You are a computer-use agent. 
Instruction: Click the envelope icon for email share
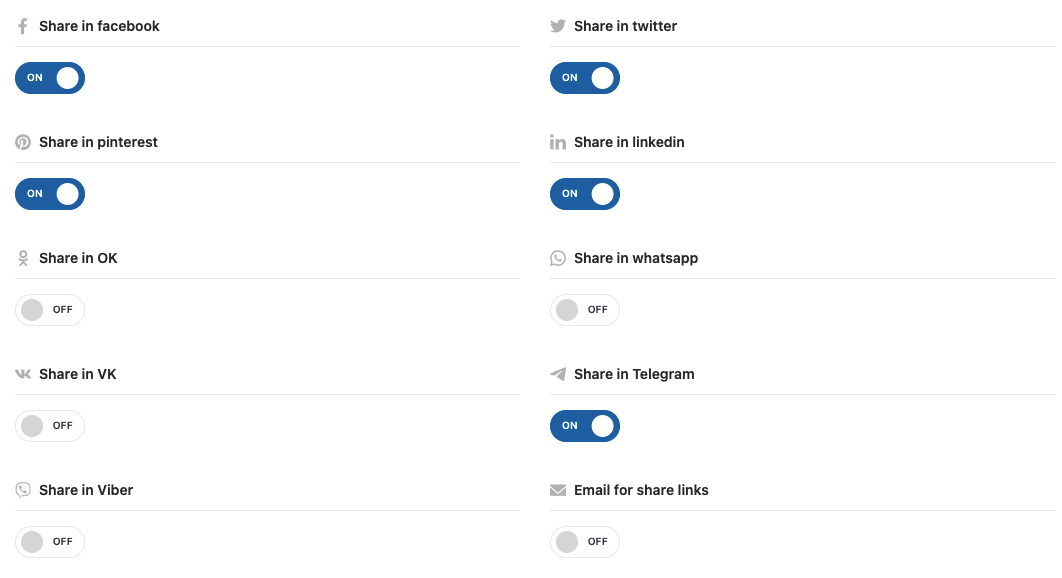[x=557, y=490]
